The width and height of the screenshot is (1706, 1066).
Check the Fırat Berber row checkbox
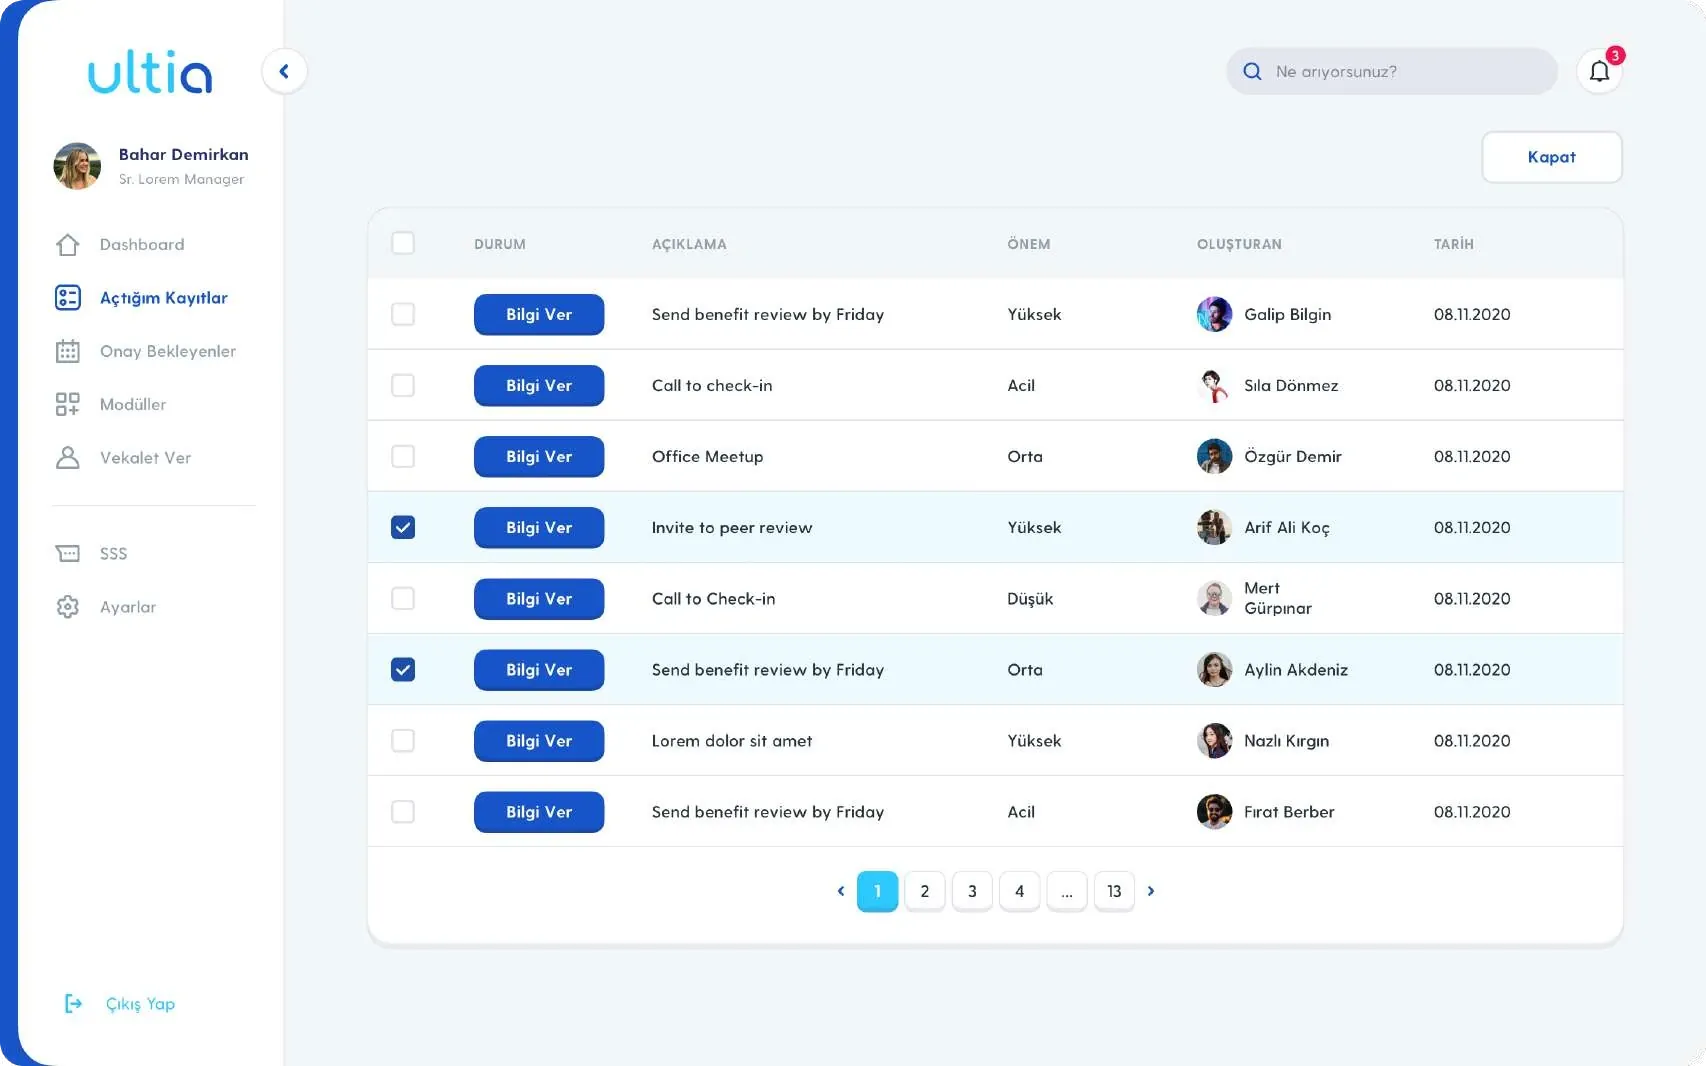(x=403, y=811)
